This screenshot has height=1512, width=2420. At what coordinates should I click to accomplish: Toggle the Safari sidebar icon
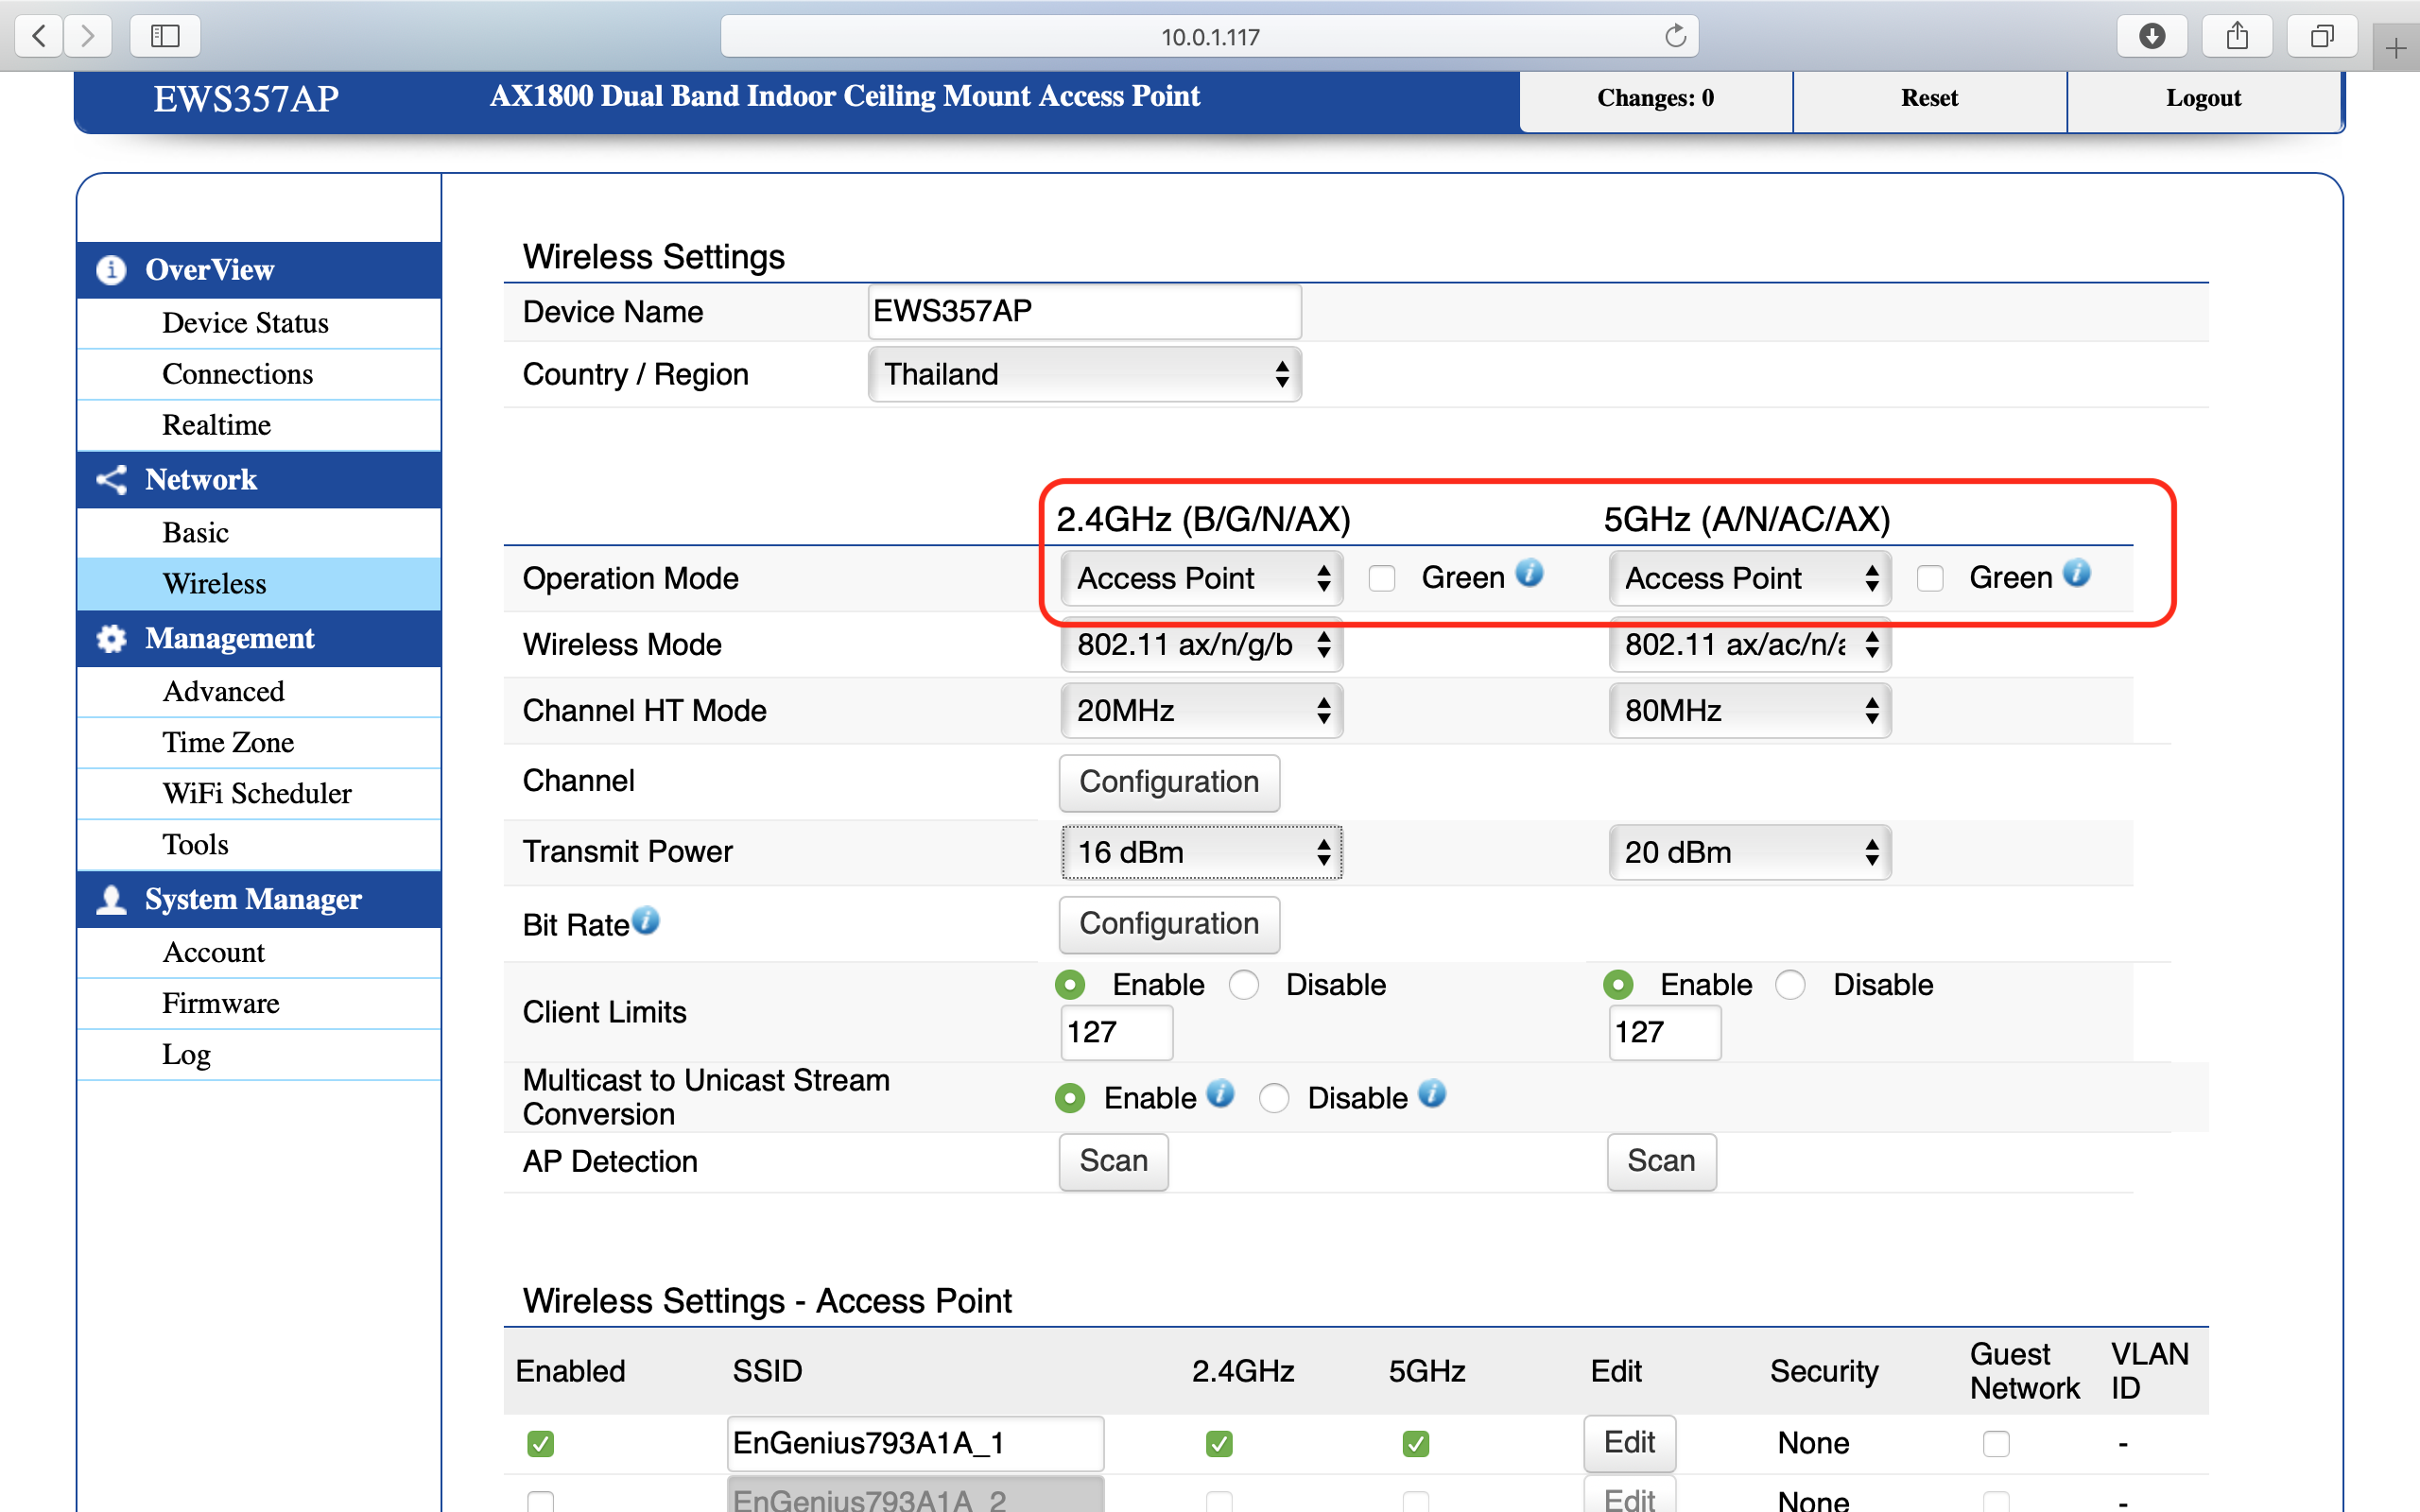[165, 36]
